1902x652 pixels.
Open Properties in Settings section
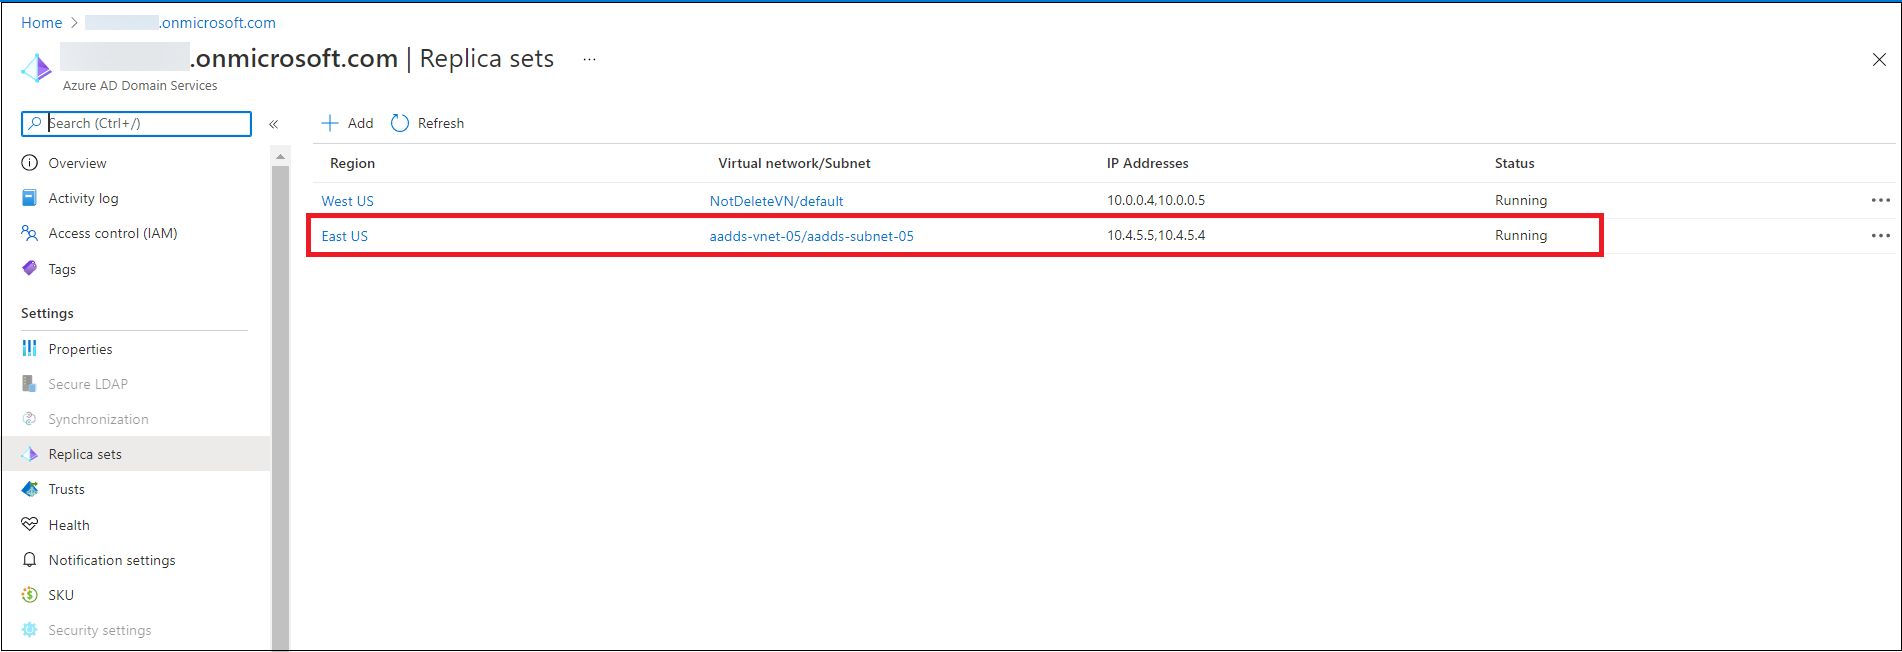click(80, 349)
